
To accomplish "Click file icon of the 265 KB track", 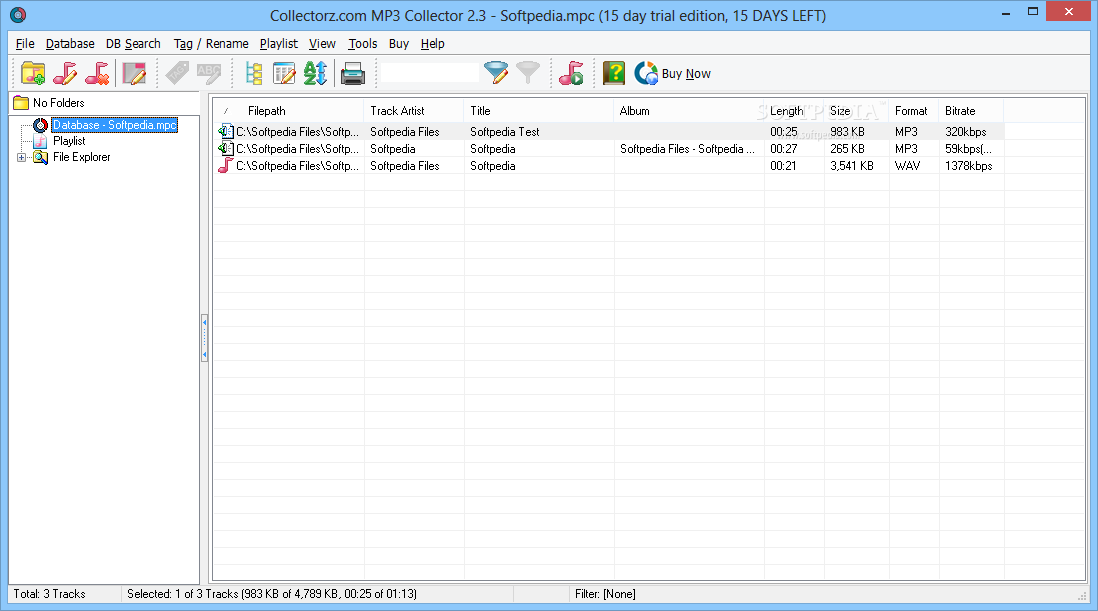I will [225, 148].
